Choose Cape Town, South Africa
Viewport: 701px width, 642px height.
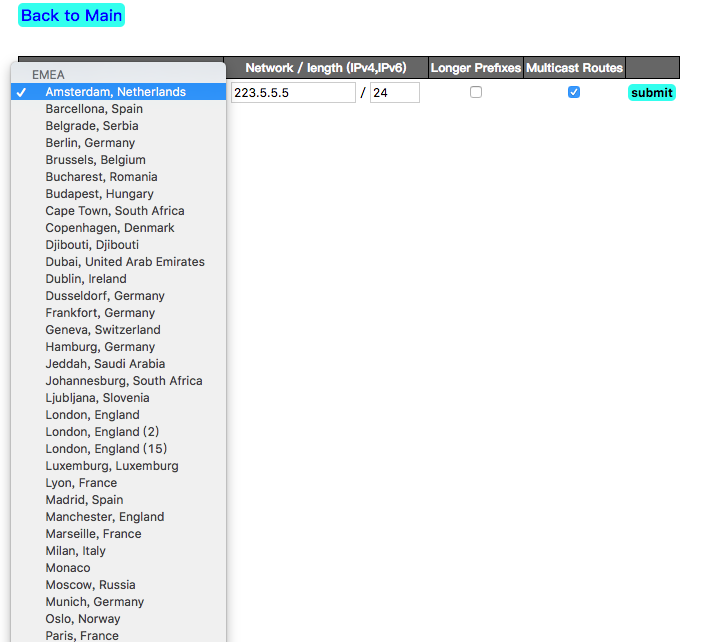click(115, 211)
